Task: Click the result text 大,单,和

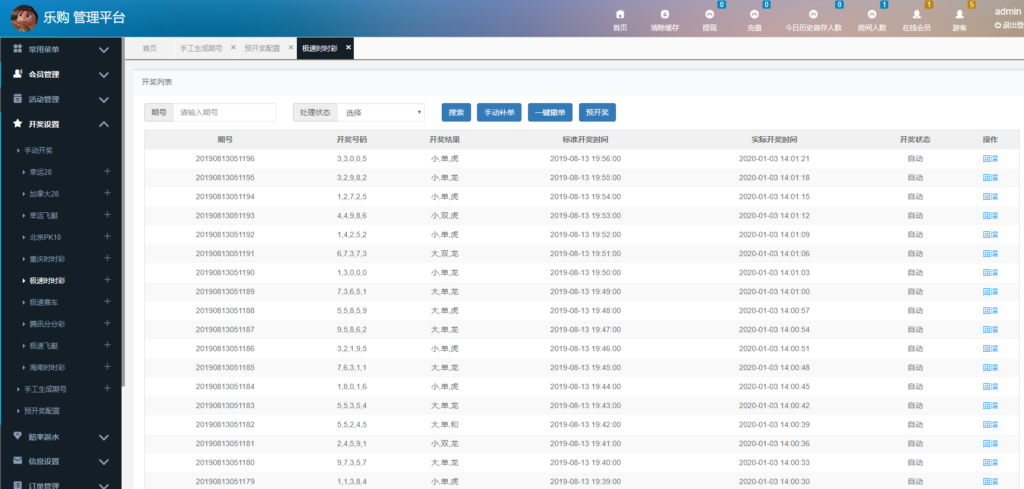Action: tap(444, 424)
